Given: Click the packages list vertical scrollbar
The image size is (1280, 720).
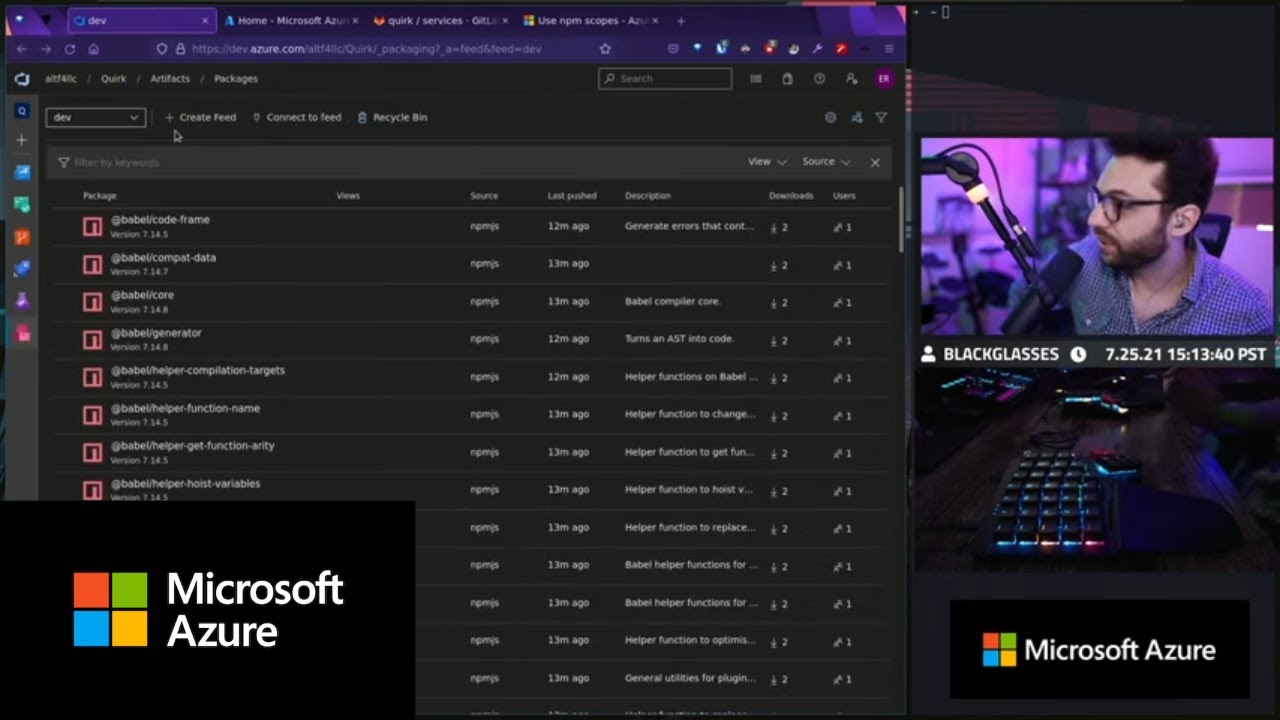Looking at the screenshot, I should point(901,220).
